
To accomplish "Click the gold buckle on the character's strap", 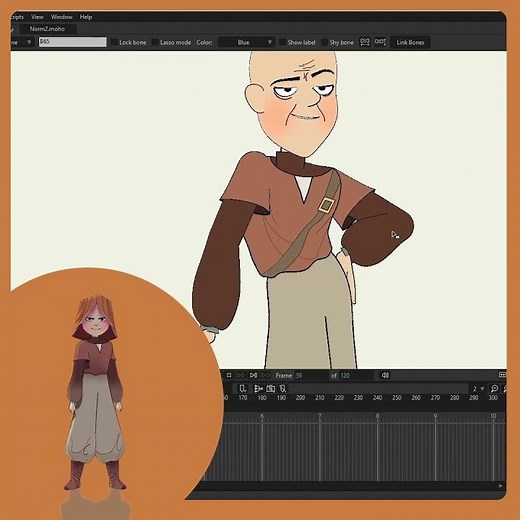I will point(326,205).
